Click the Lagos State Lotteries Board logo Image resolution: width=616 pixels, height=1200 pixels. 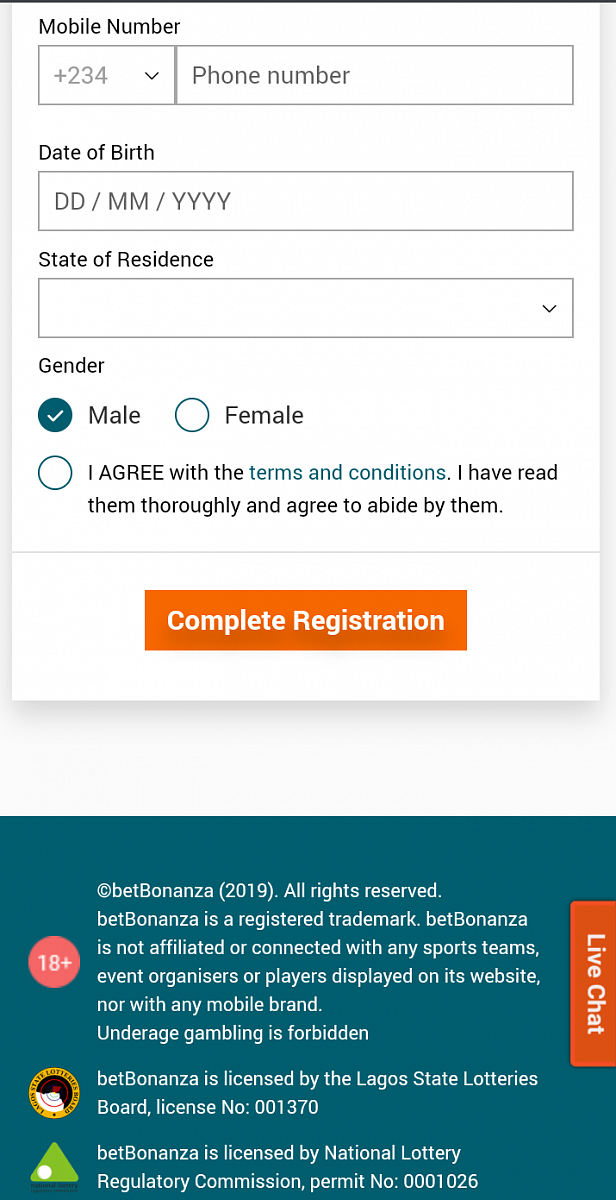pyautogui.click(x=54, y=1092)
